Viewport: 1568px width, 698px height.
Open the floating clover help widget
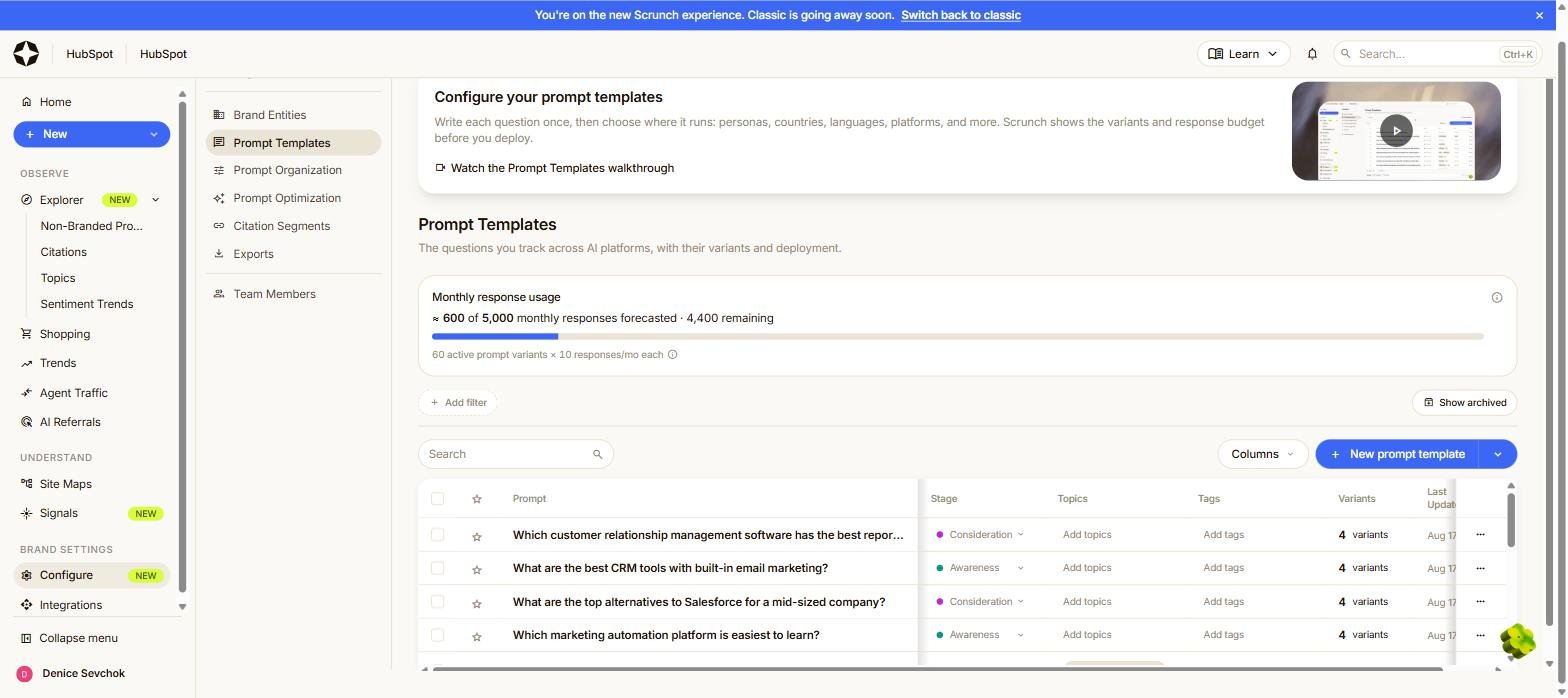click(x=1518, y=642)
